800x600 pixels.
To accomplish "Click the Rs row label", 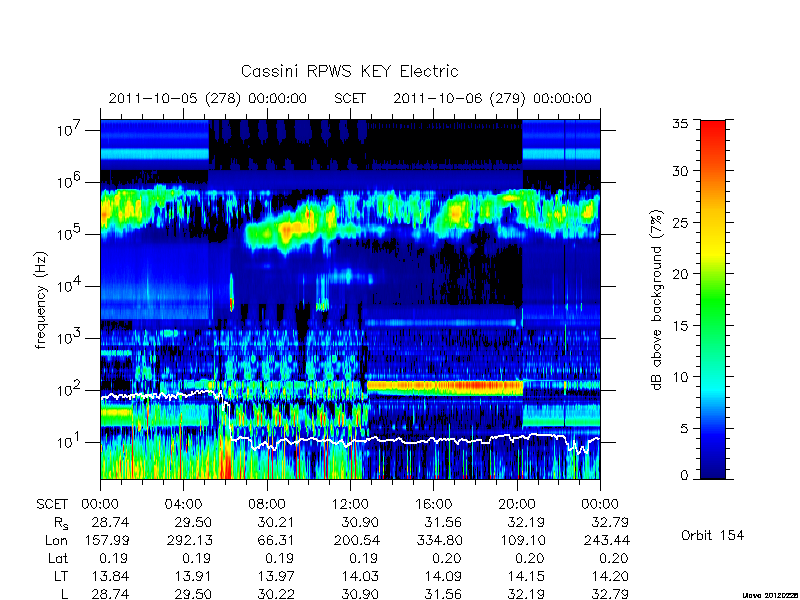I will point(61,523).
